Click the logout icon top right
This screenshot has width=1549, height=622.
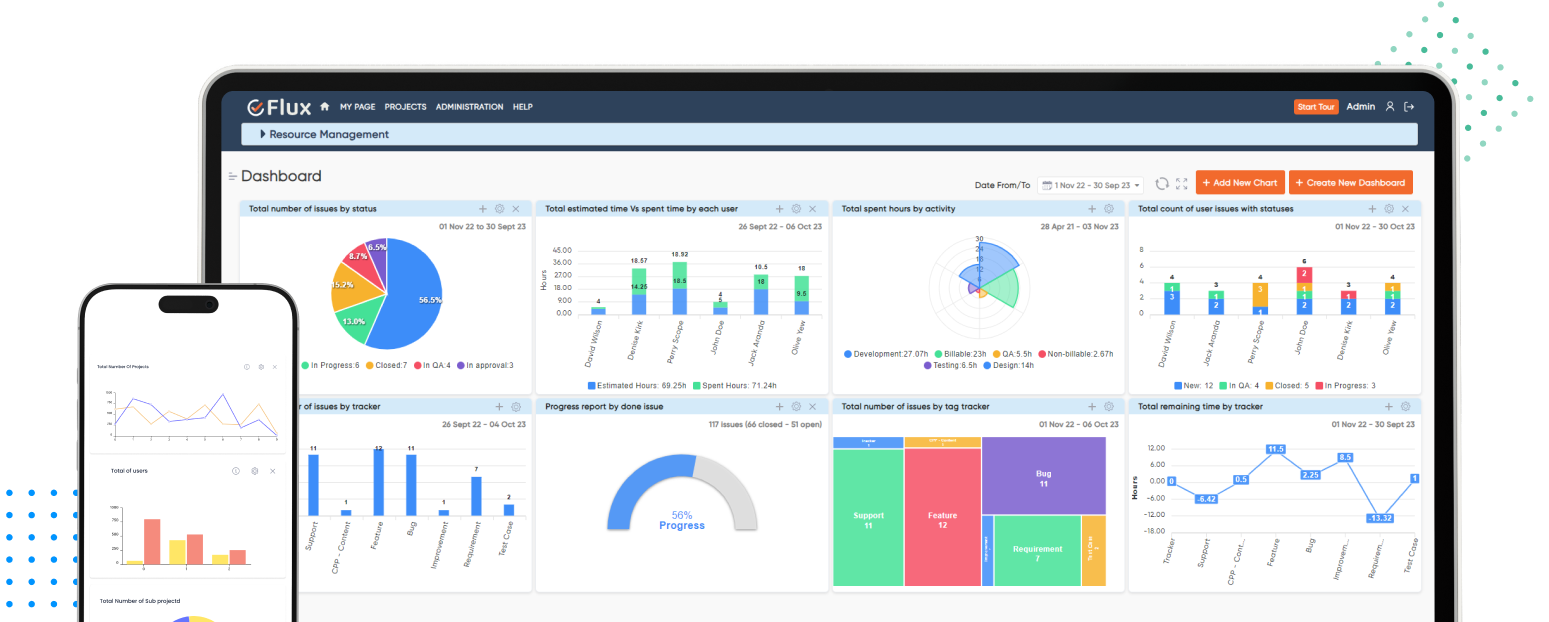(x=1410, y=107)
